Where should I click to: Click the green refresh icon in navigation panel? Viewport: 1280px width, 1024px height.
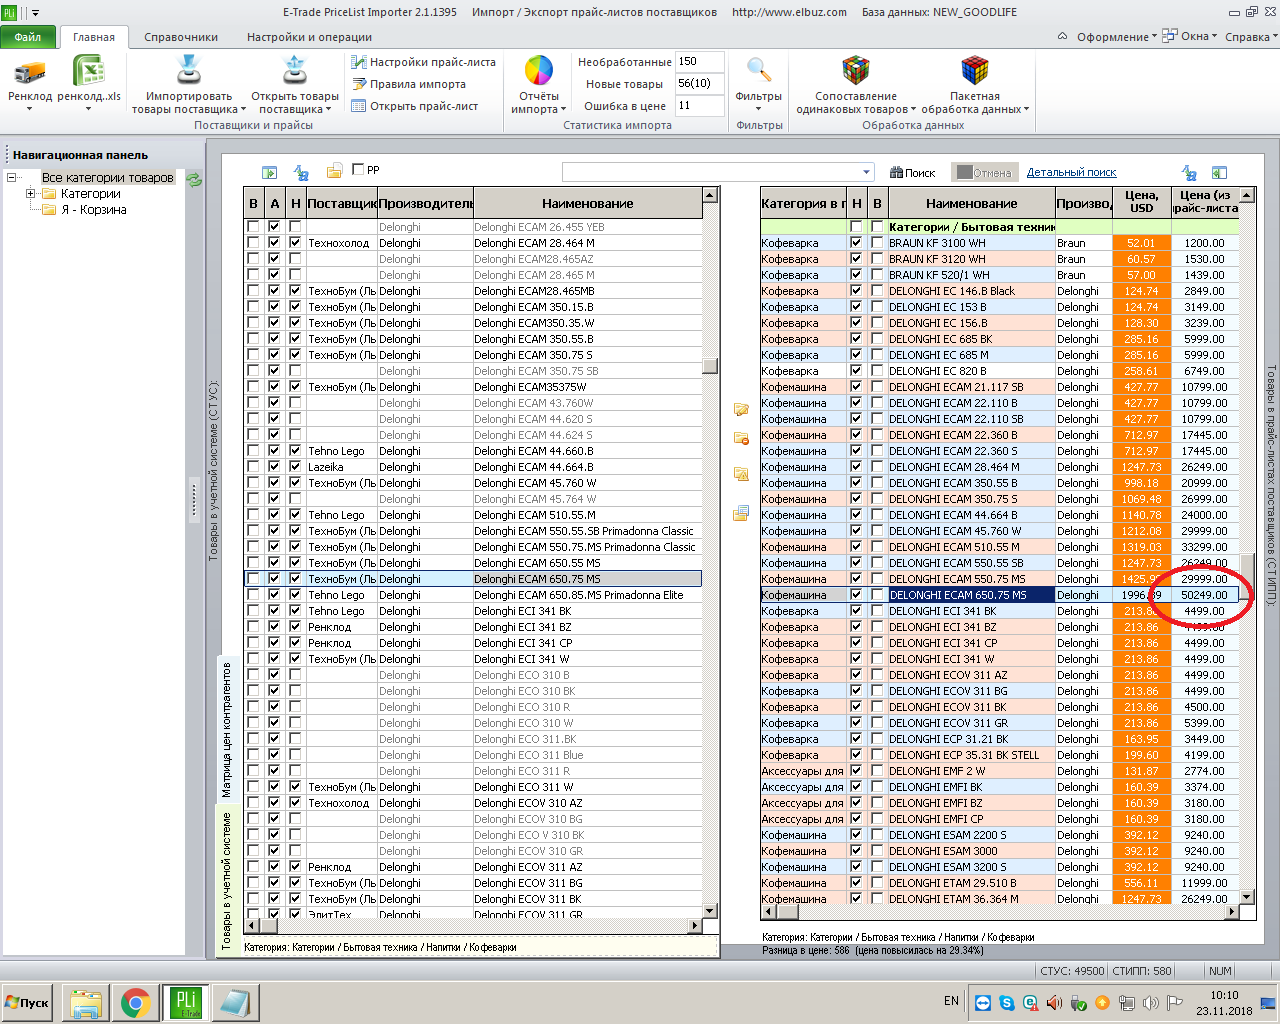pyautogui.click(x=194, y=179)
